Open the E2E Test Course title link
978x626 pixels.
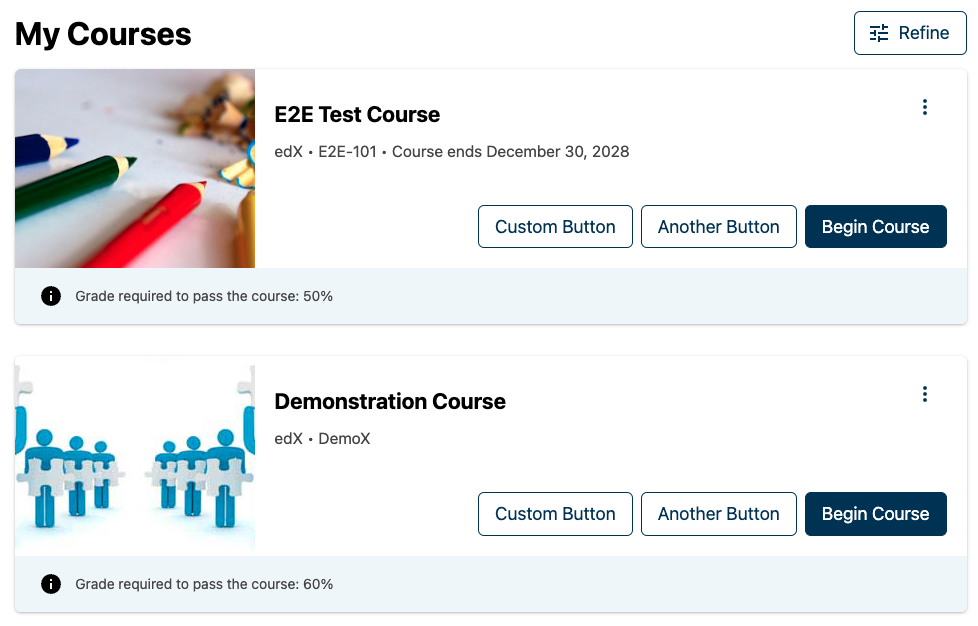[x=357, y=115]
